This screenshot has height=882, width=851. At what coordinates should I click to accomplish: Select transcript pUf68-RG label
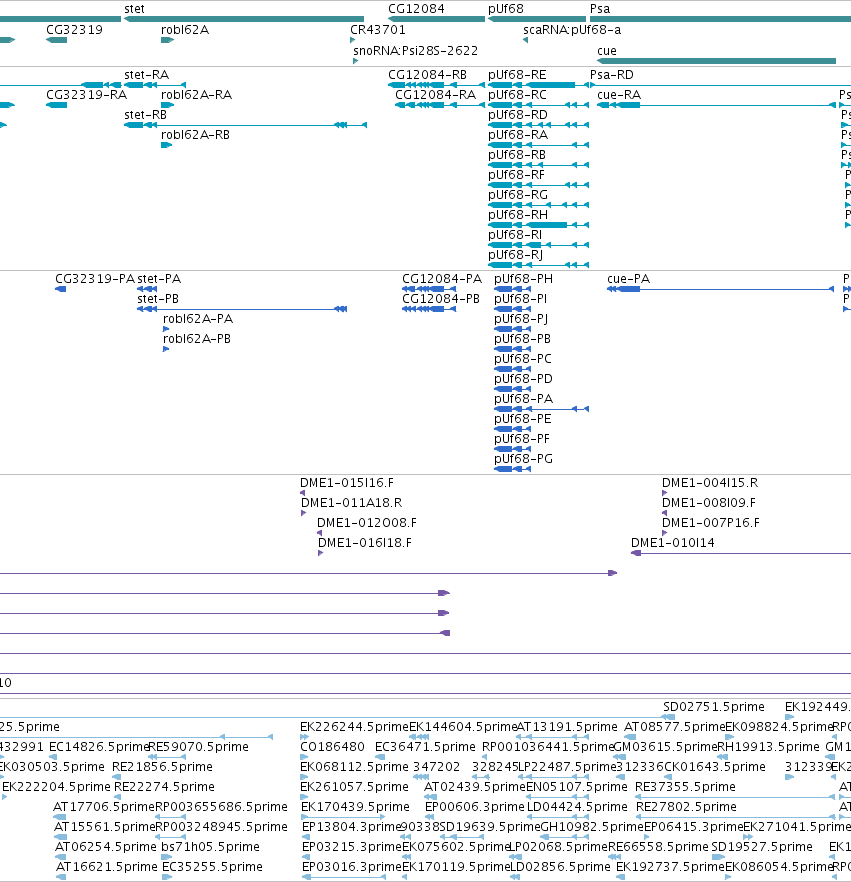click(x=517, y=194)
